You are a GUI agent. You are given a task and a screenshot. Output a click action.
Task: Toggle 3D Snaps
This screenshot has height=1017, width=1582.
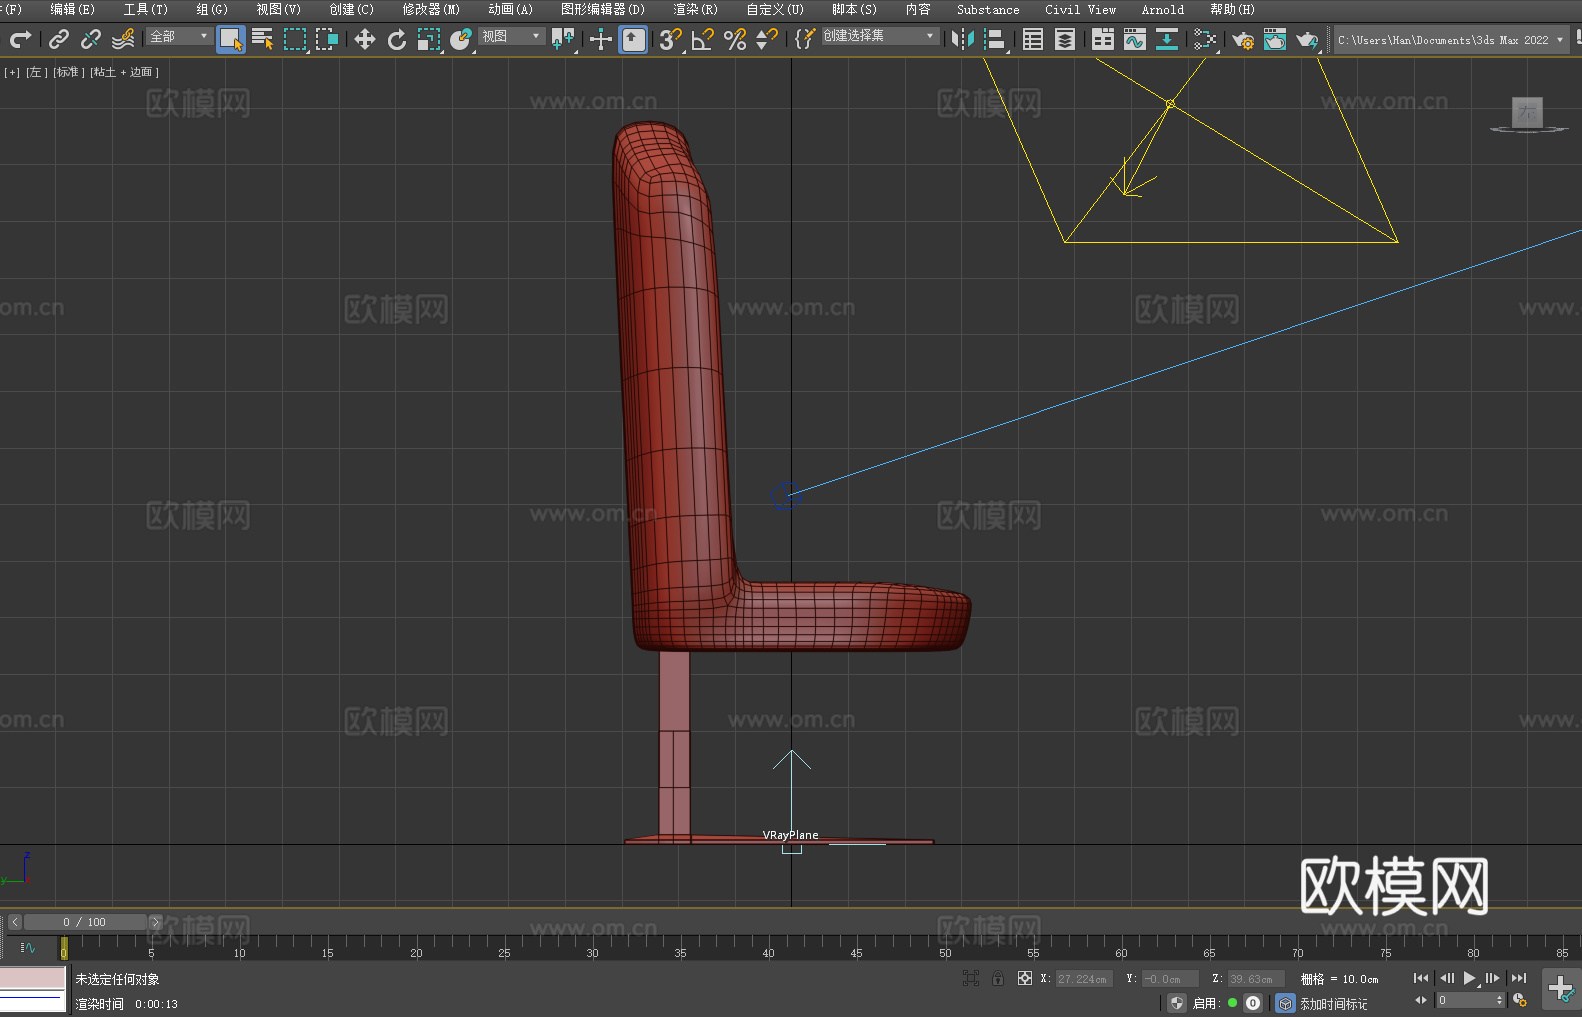click(x=670, y=39)
